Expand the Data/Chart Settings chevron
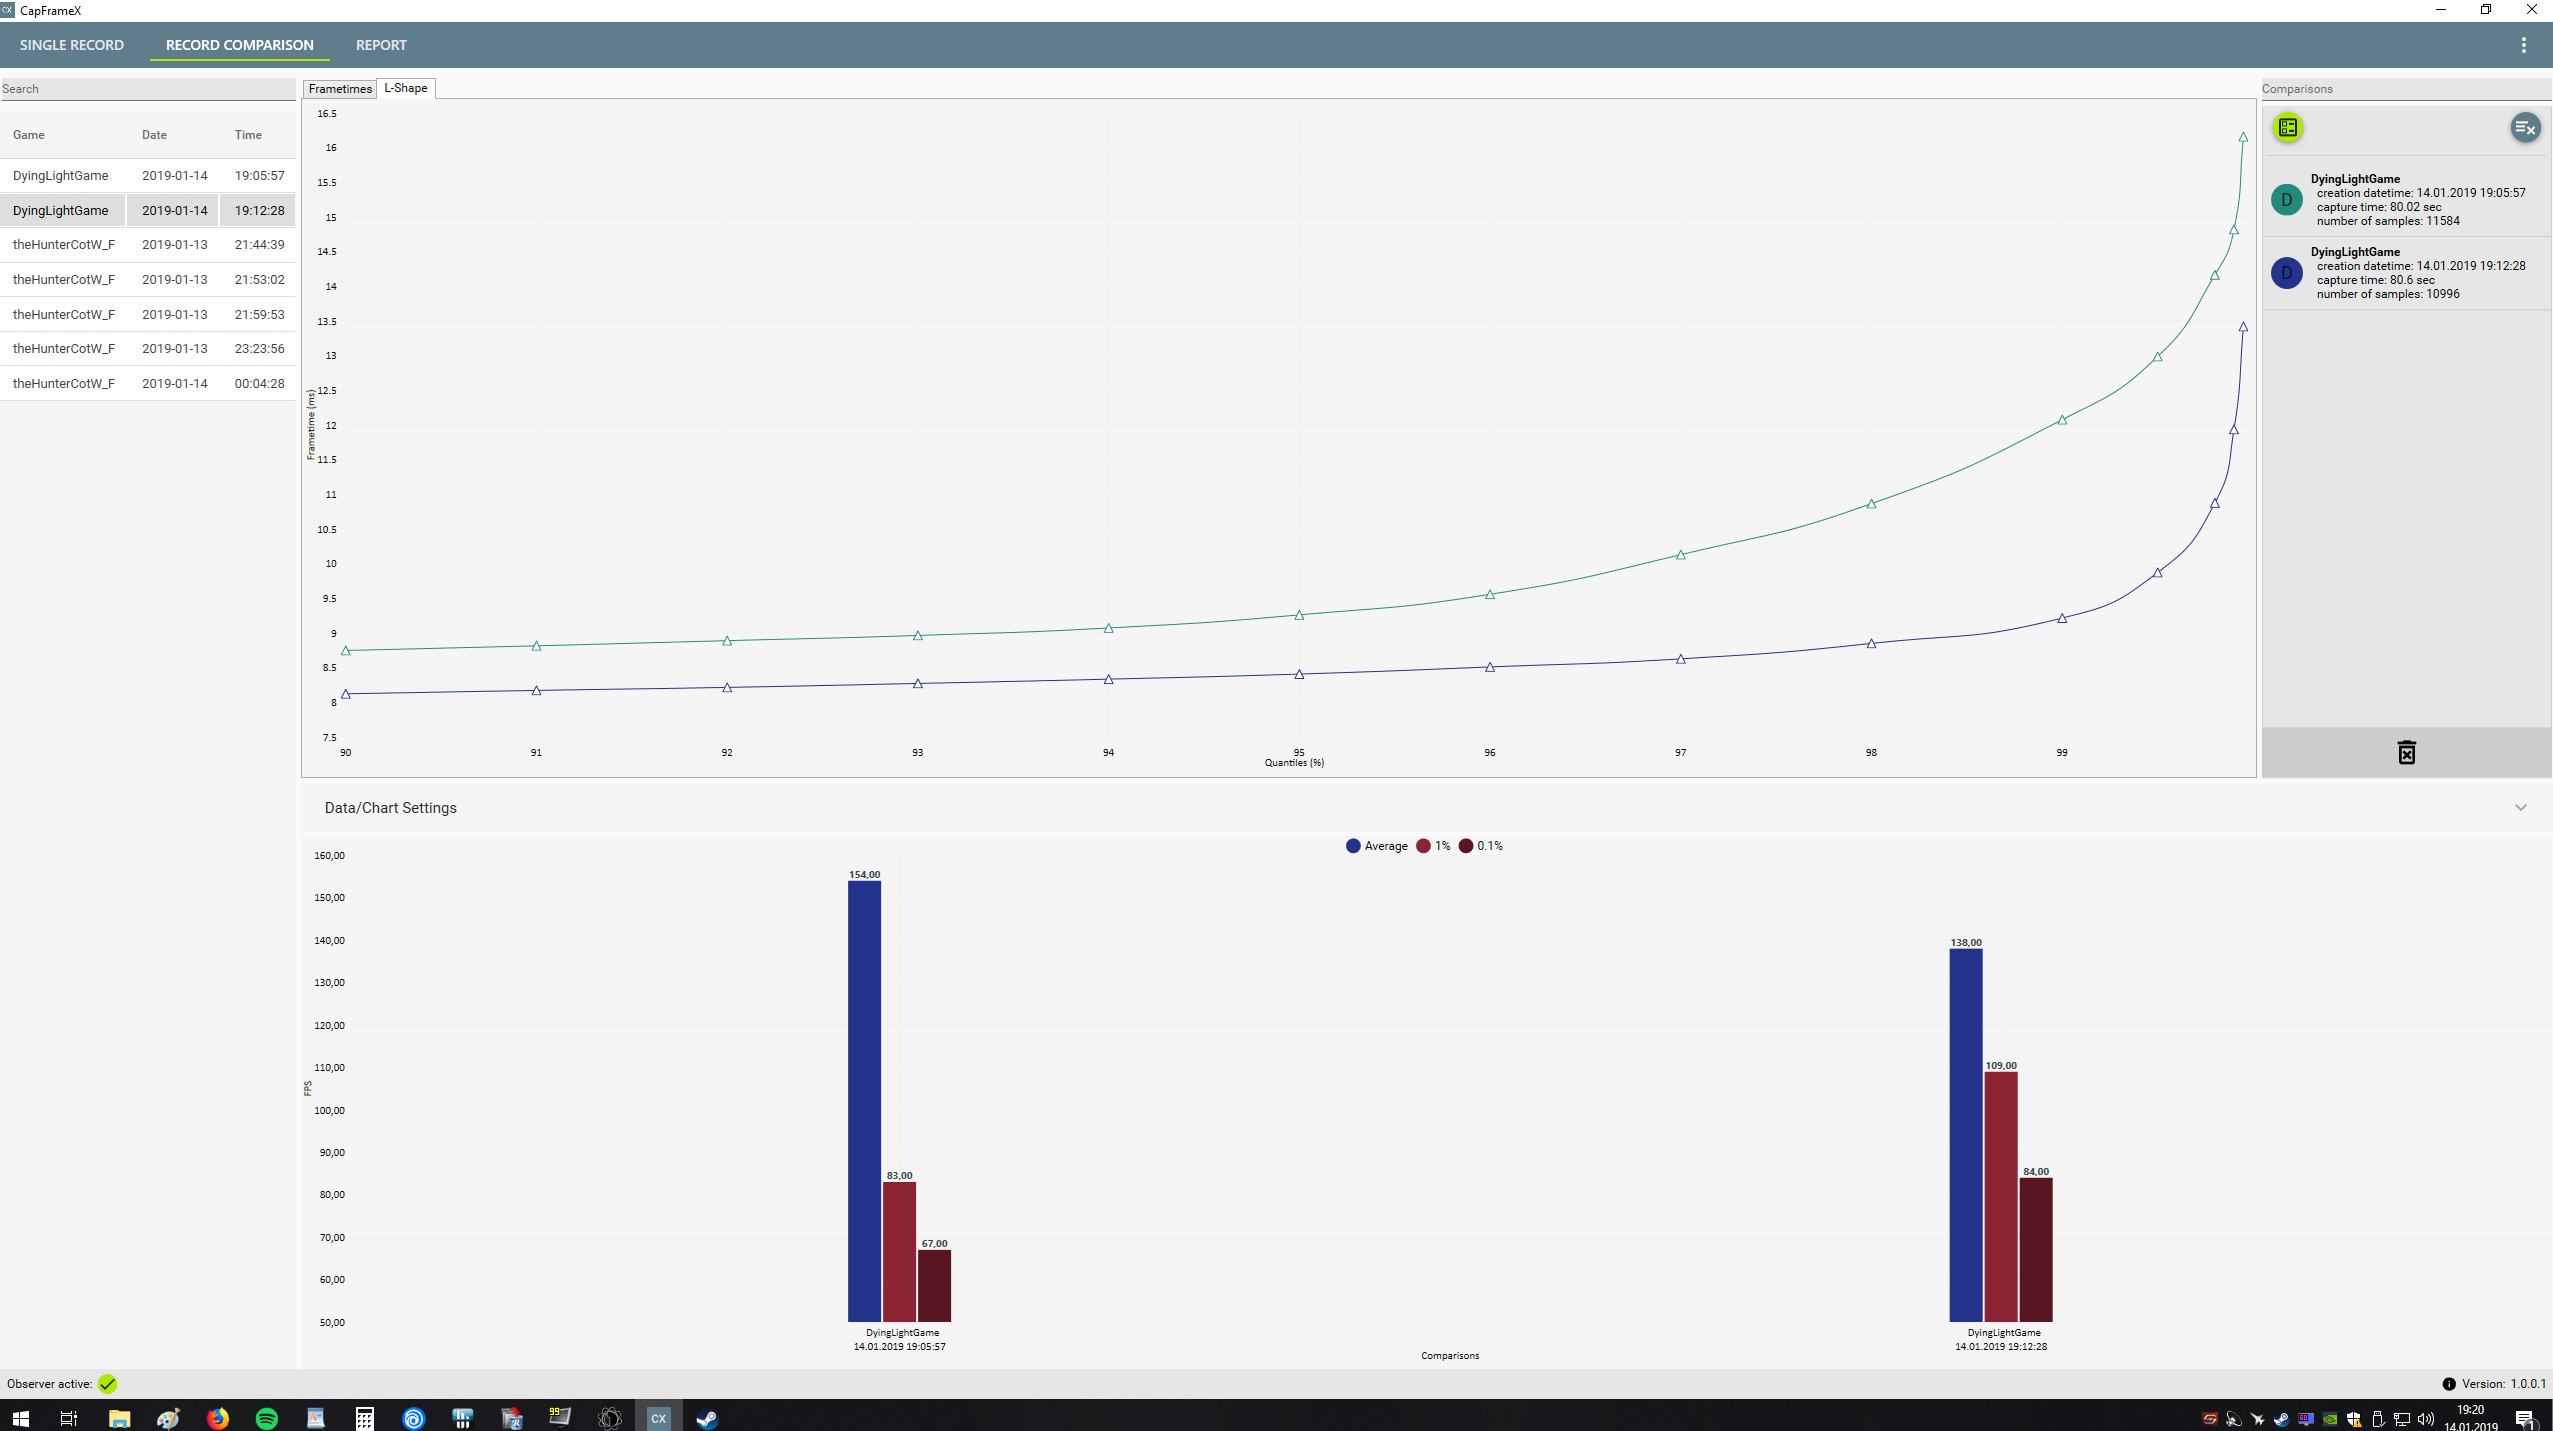The height and width of the screenshot is (1431, 2553). click(2520, 808)
